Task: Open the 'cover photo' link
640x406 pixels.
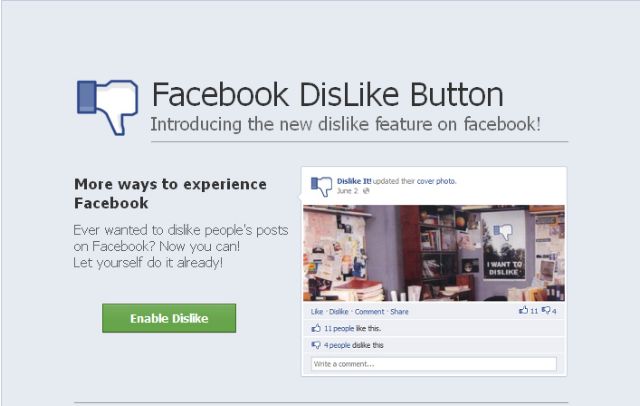Action: pos(436,181)
